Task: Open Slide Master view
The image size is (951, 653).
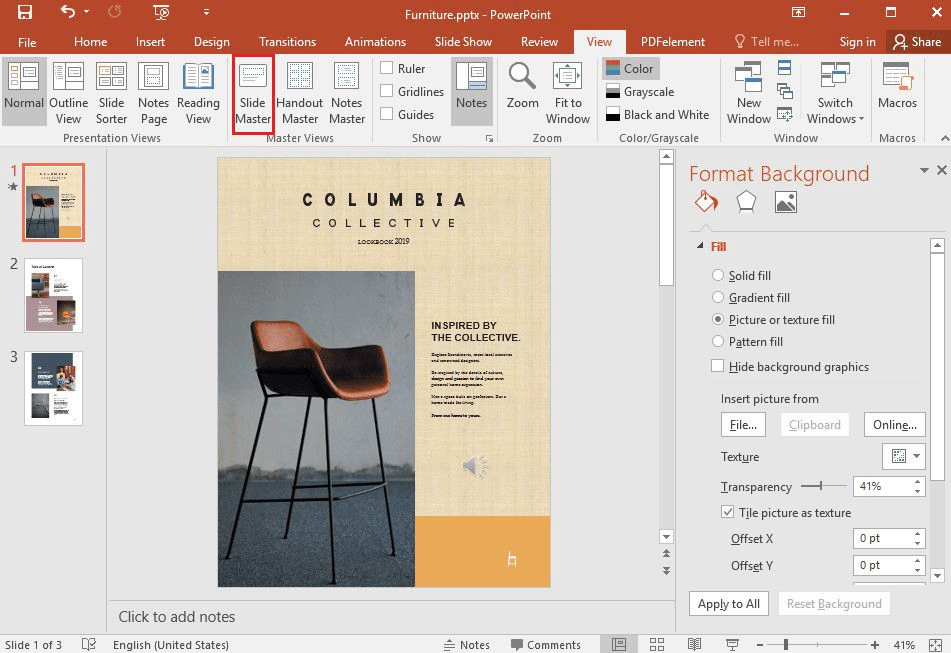Action: pos(253,95)
